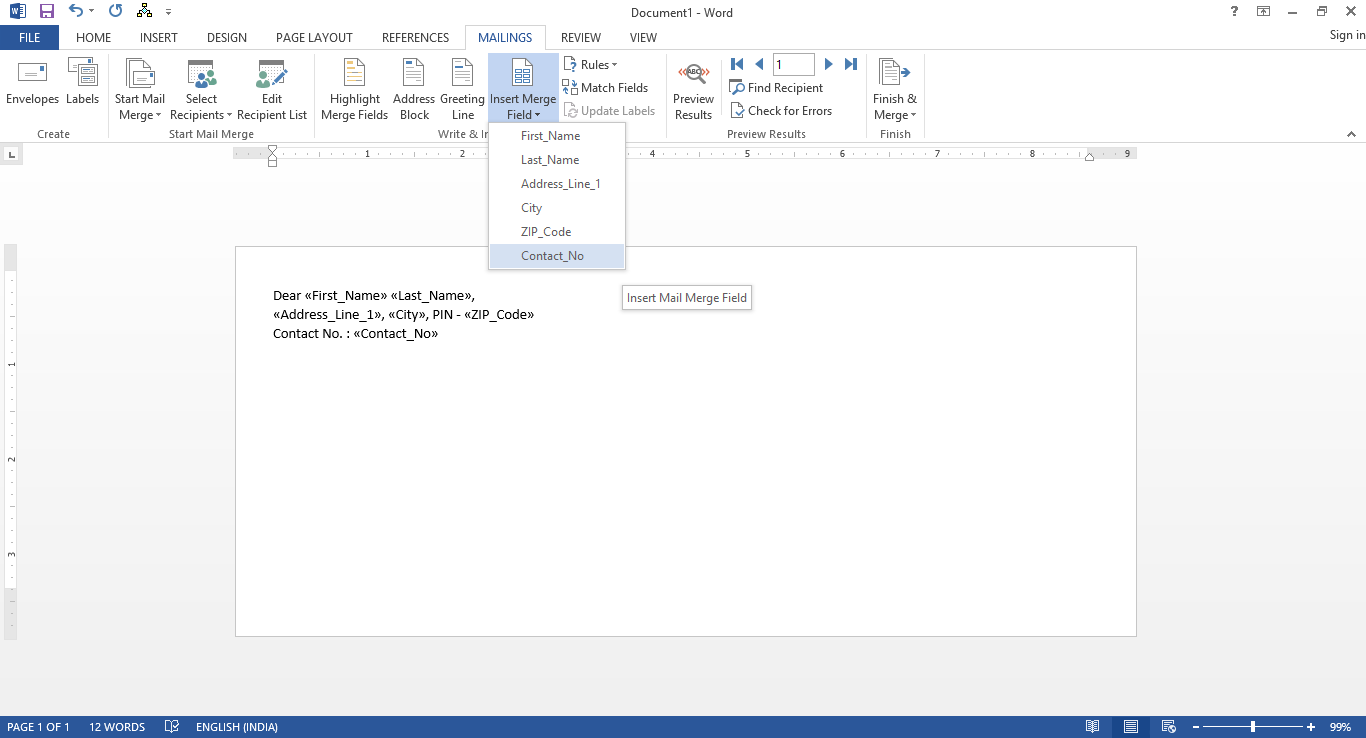Select Last_Name from merge field list
The height and width of the screenshot is (738, 1366).
pyautogui.click(x=550, y=159)
